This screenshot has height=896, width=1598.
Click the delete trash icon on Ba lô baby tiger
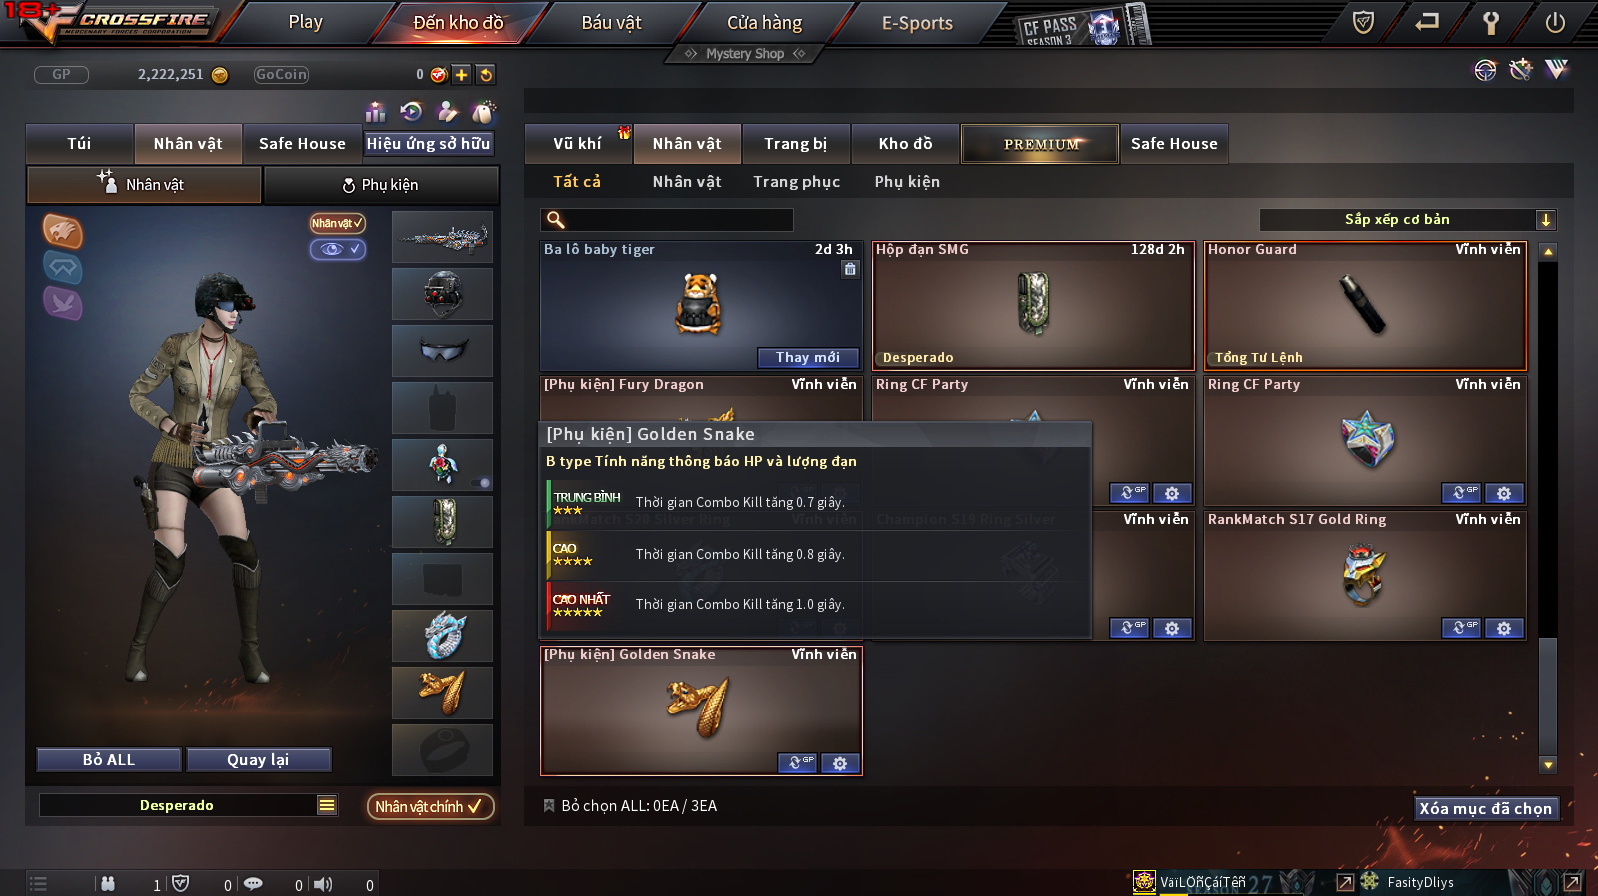pos(849,269)
